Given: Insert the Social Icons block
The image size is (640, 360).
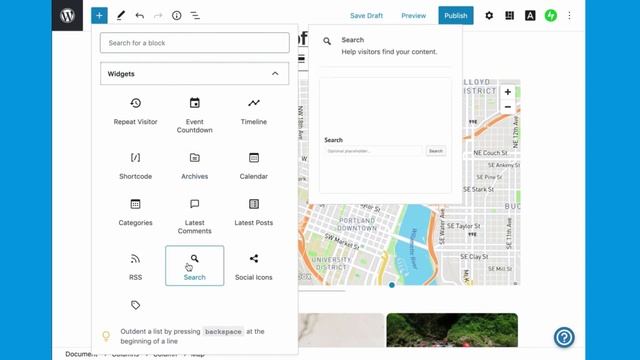Looking at the screenshot, I should click(x=253, y=267).
